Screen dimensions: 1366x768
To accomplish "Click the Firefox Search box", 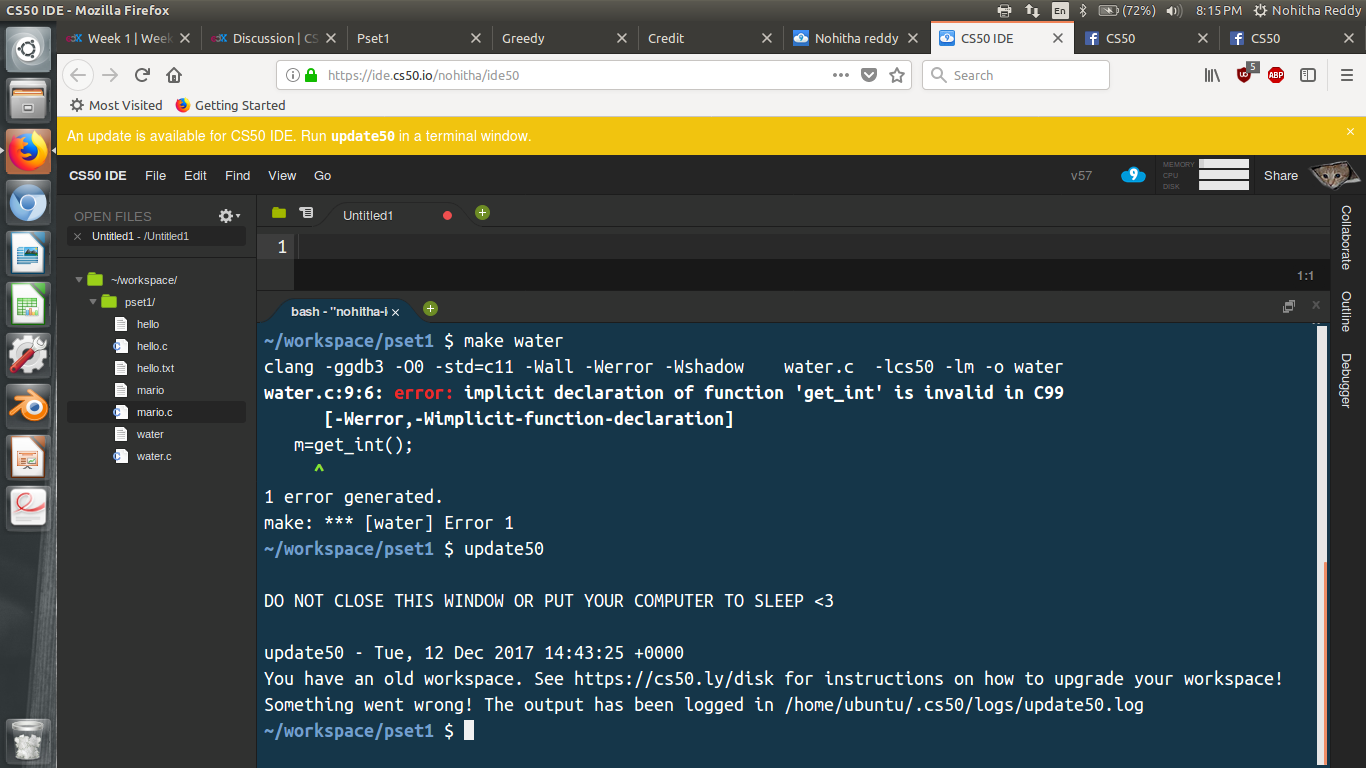I will tap(1016, 75).
